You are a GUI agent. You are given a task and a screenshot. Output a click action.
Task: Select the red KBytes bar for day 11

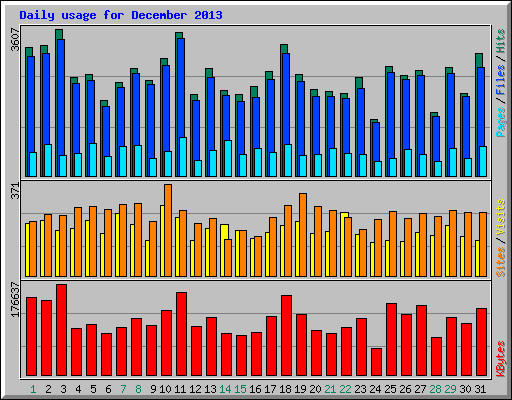coord(181,334)
